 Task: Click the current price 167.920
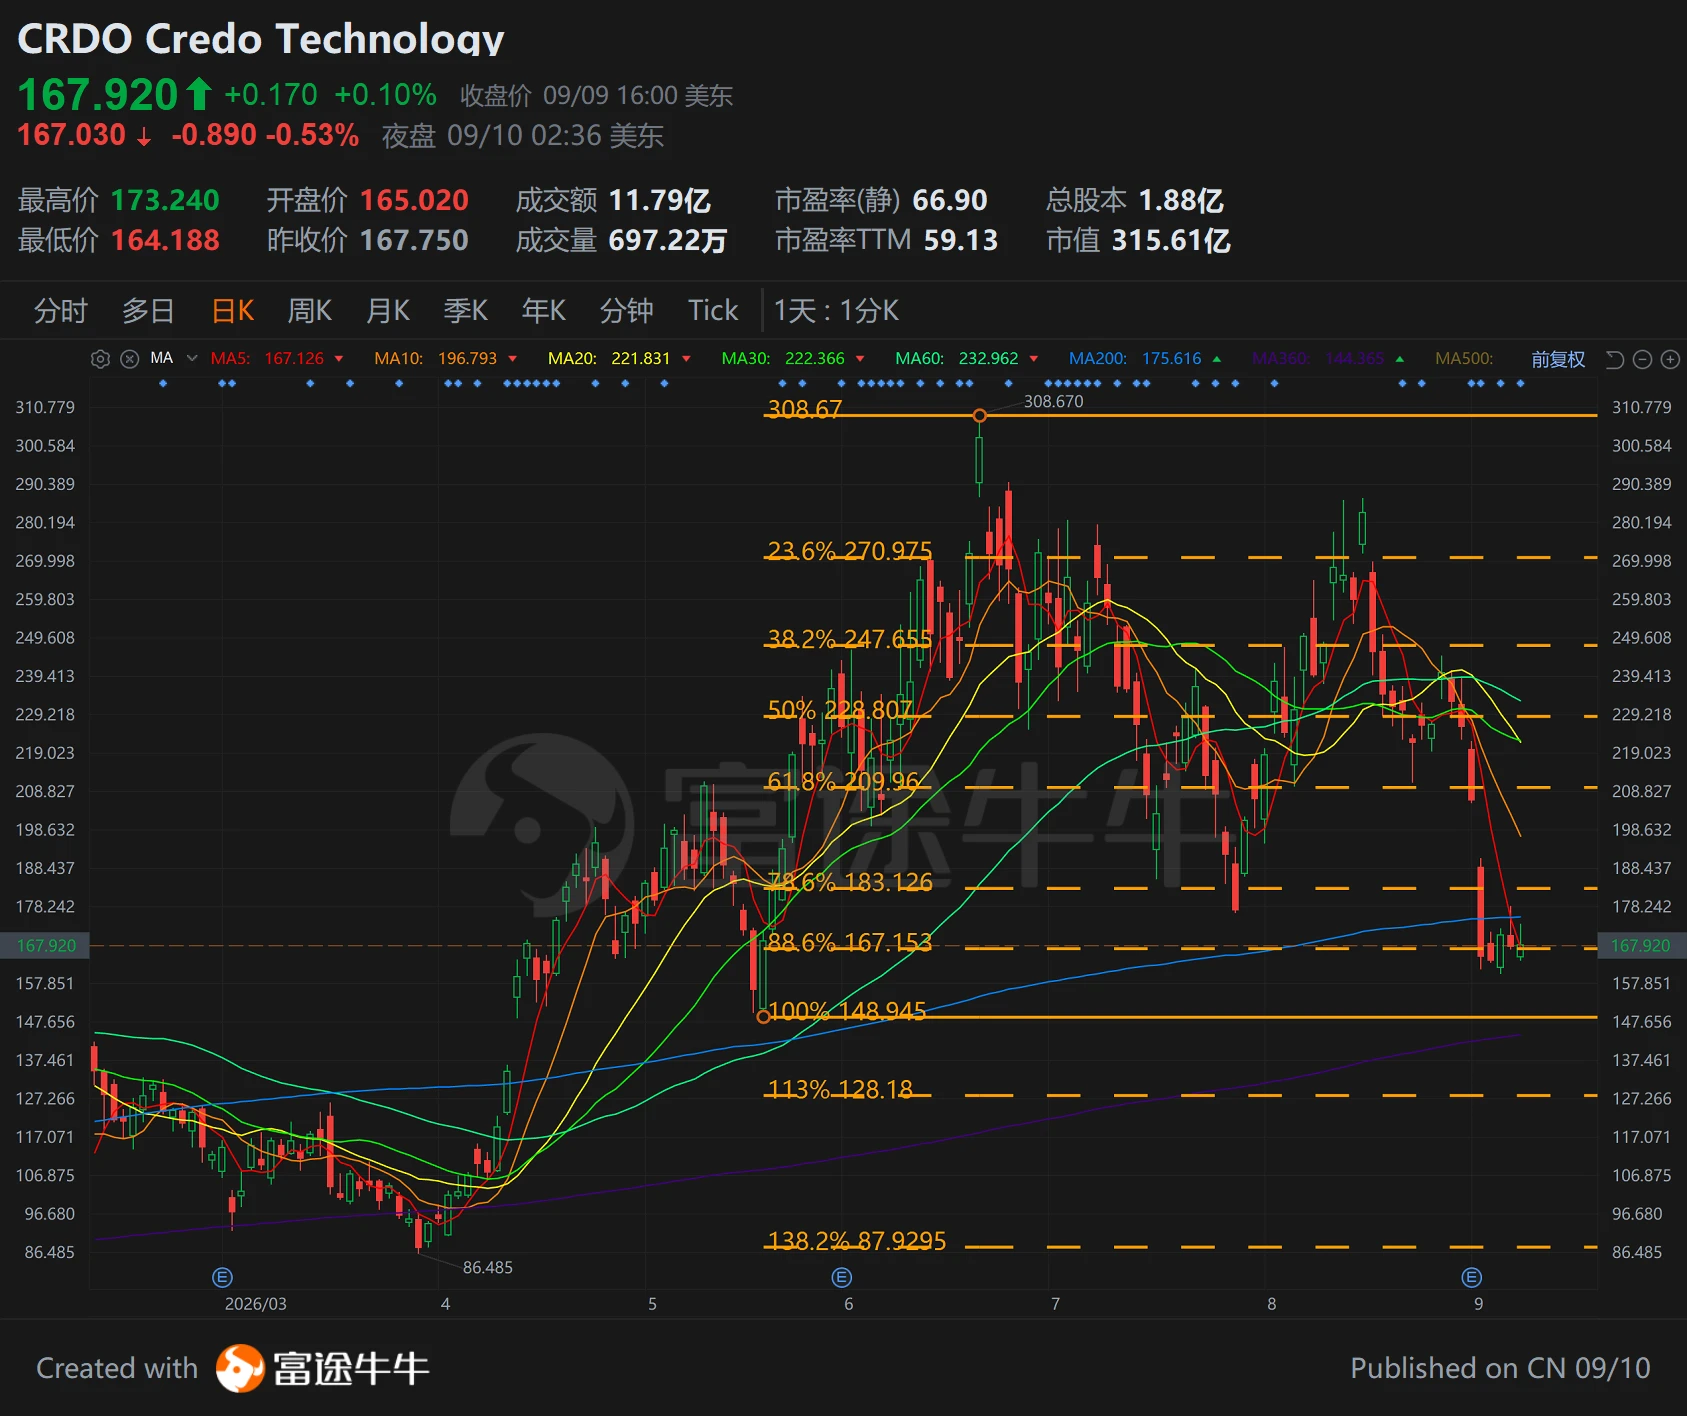point(98,95)
